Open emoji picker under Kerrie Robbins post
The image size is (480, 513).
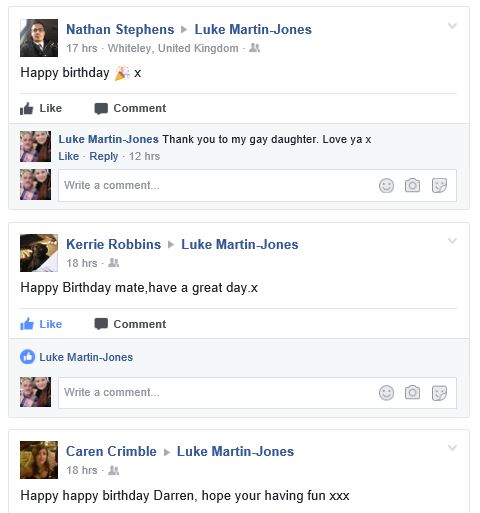click(x=386, y=393)
